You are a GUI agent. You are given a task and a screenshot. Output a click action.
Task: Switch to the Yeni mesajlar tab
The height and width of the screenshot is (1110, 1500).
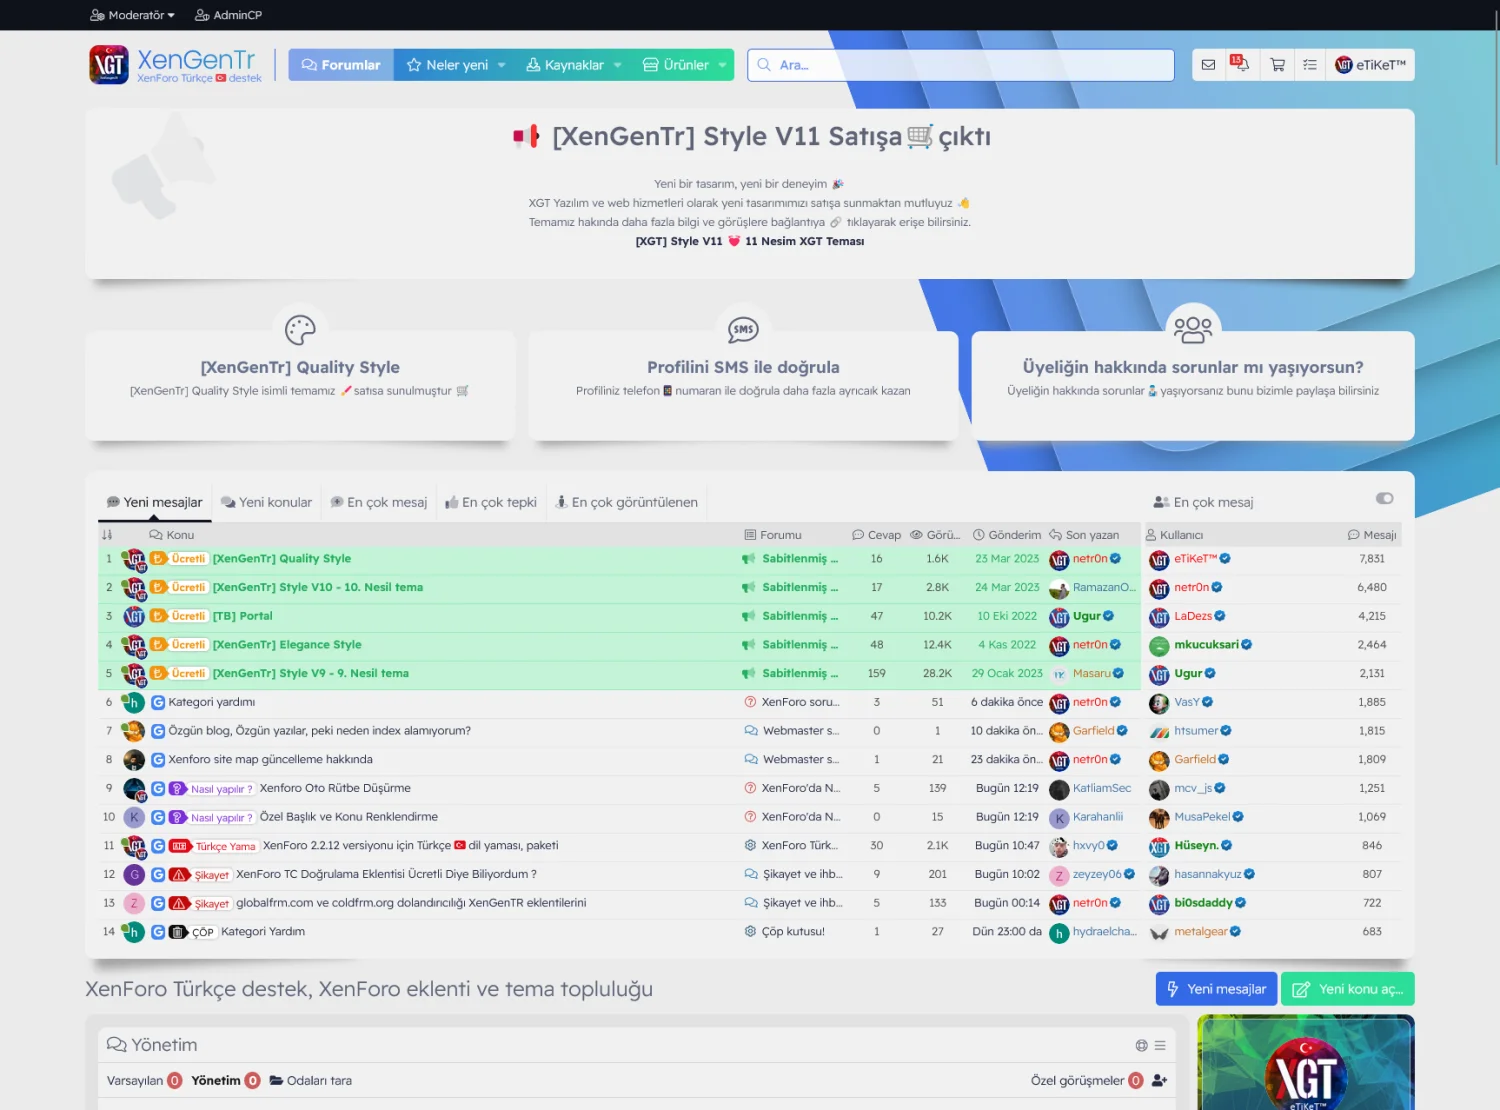(155, 502)
